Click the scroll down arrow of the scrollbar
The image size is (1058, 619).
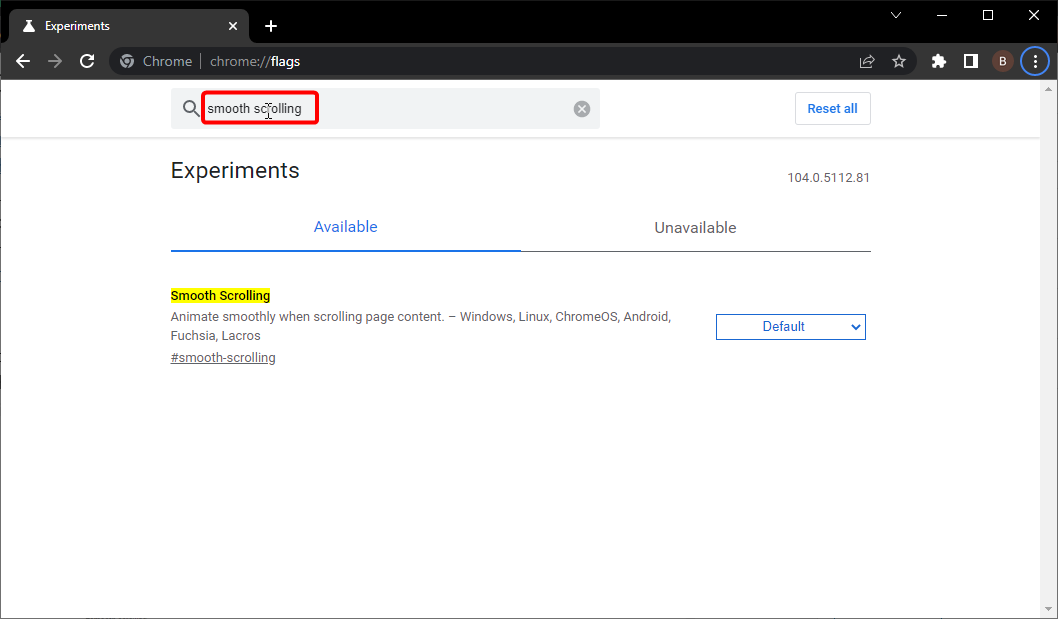tap(1049, 610)
